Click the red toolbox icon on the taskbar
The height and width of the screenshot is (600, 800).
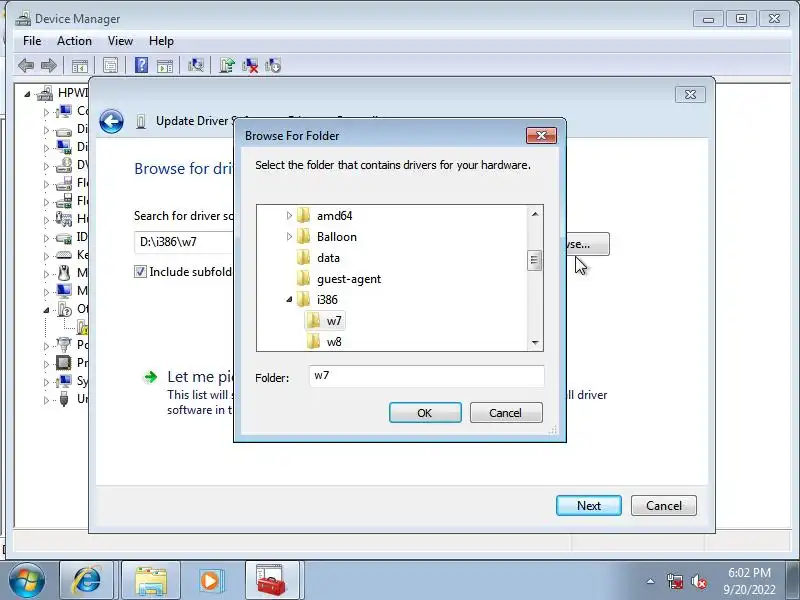(271, 580)
